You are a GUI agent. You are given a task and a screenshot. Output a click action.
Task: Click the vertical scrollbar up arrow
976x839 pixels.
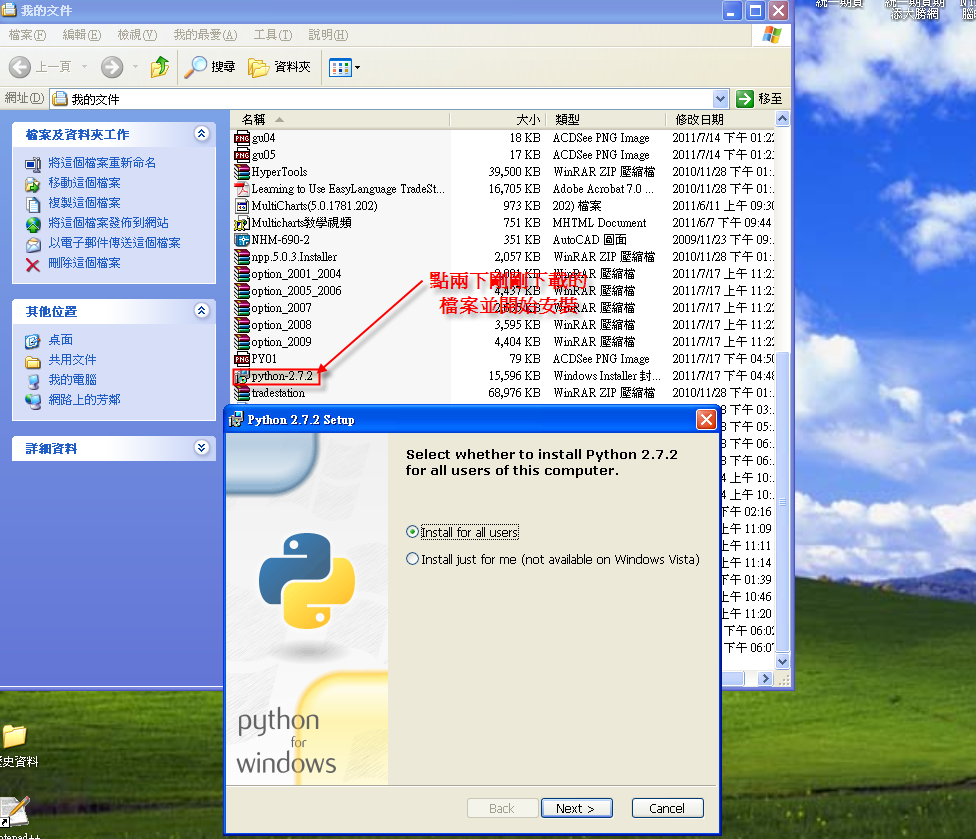[x=782, y=119]
